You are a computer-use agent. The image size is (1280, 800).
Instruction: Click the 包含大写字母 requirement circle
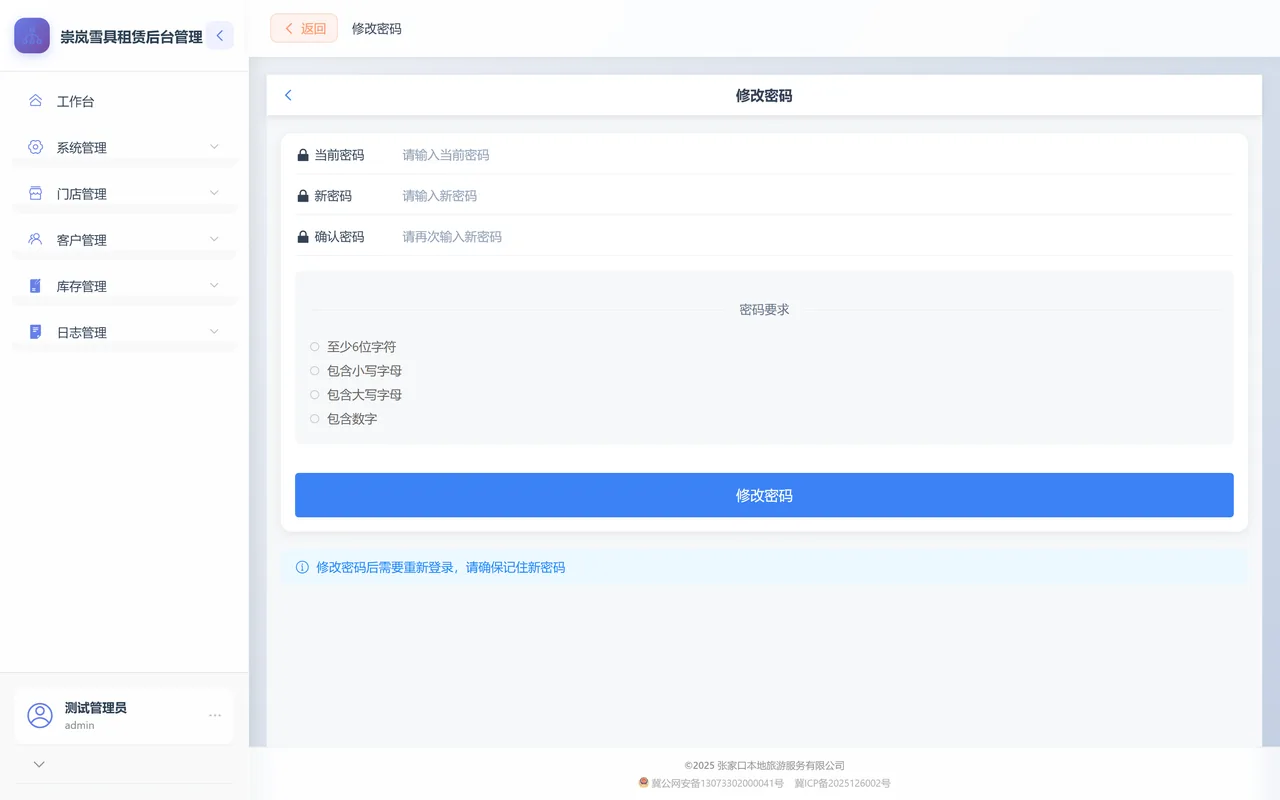tap(314, 395)
